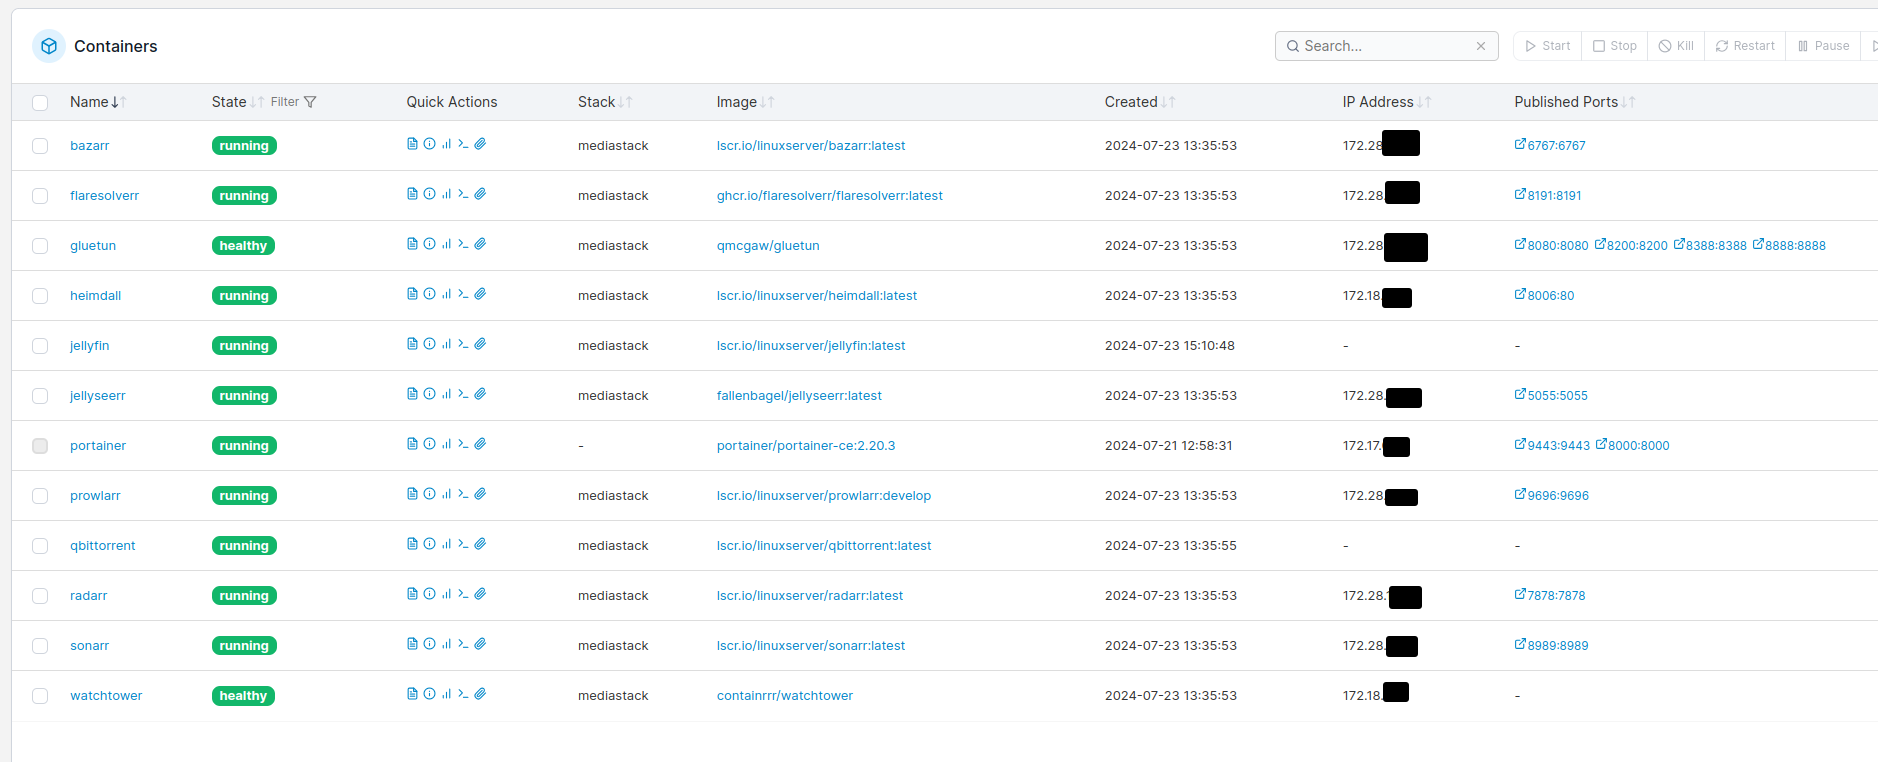View stats for the watchtower container
This screenshot has width=1878, height=762.
pos(446,694)
